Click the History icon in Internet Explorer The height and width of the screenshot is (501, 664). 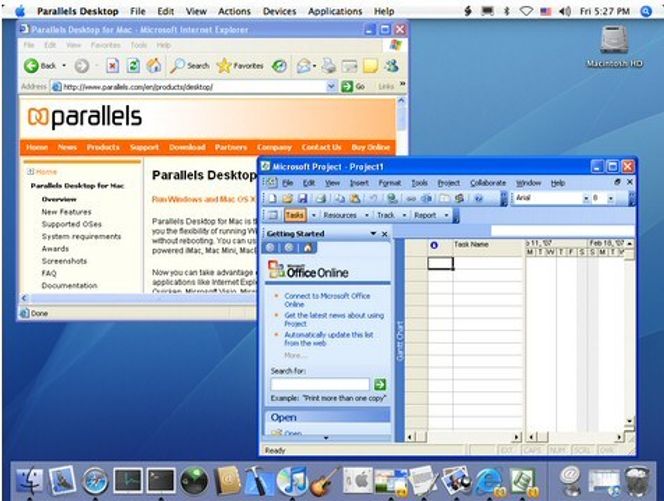pyautogui.click(x=279, y=66)
